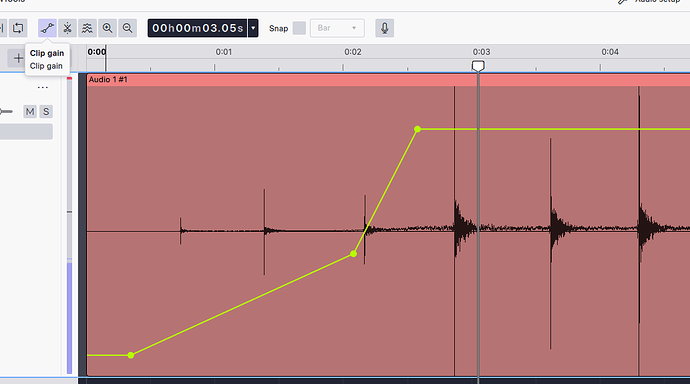
Task: Click the track pan slider knob
Action: 2,112
